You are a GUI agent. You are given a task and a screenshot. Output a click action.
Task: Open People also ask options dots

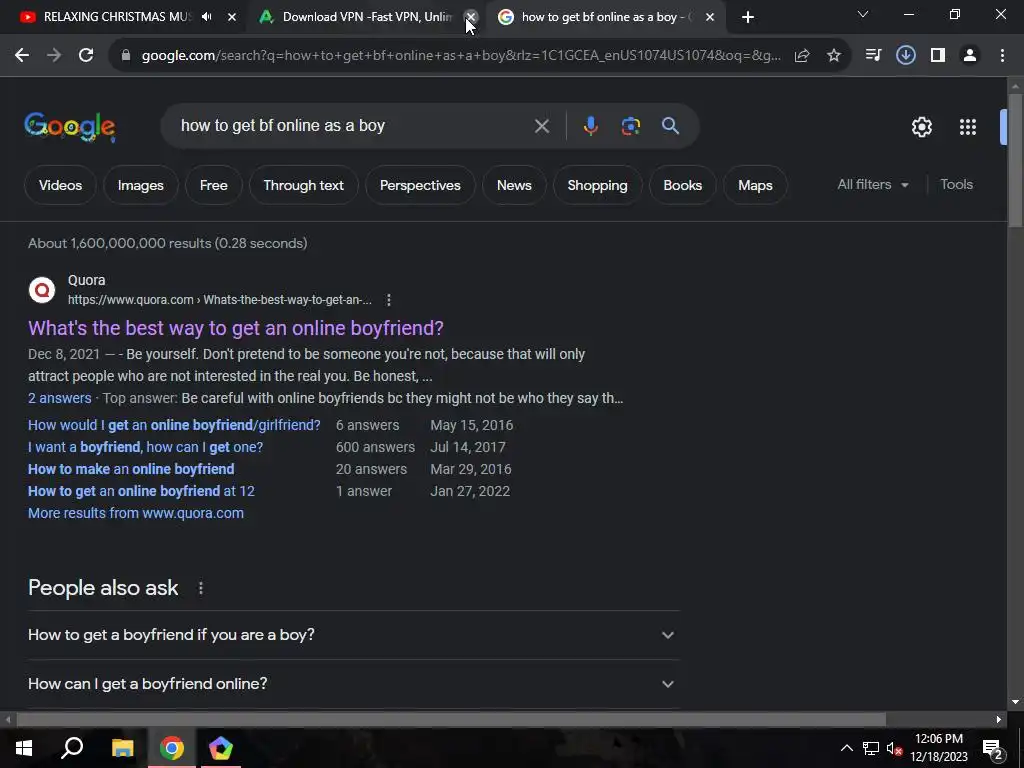pos(201,588)
